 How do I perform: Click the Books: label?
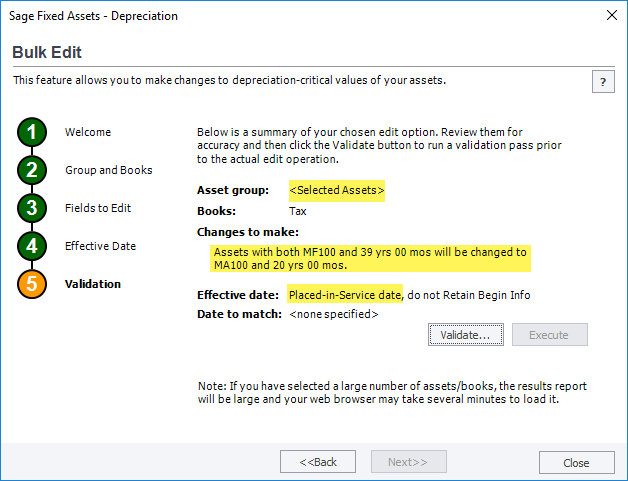tap(216, 211)
